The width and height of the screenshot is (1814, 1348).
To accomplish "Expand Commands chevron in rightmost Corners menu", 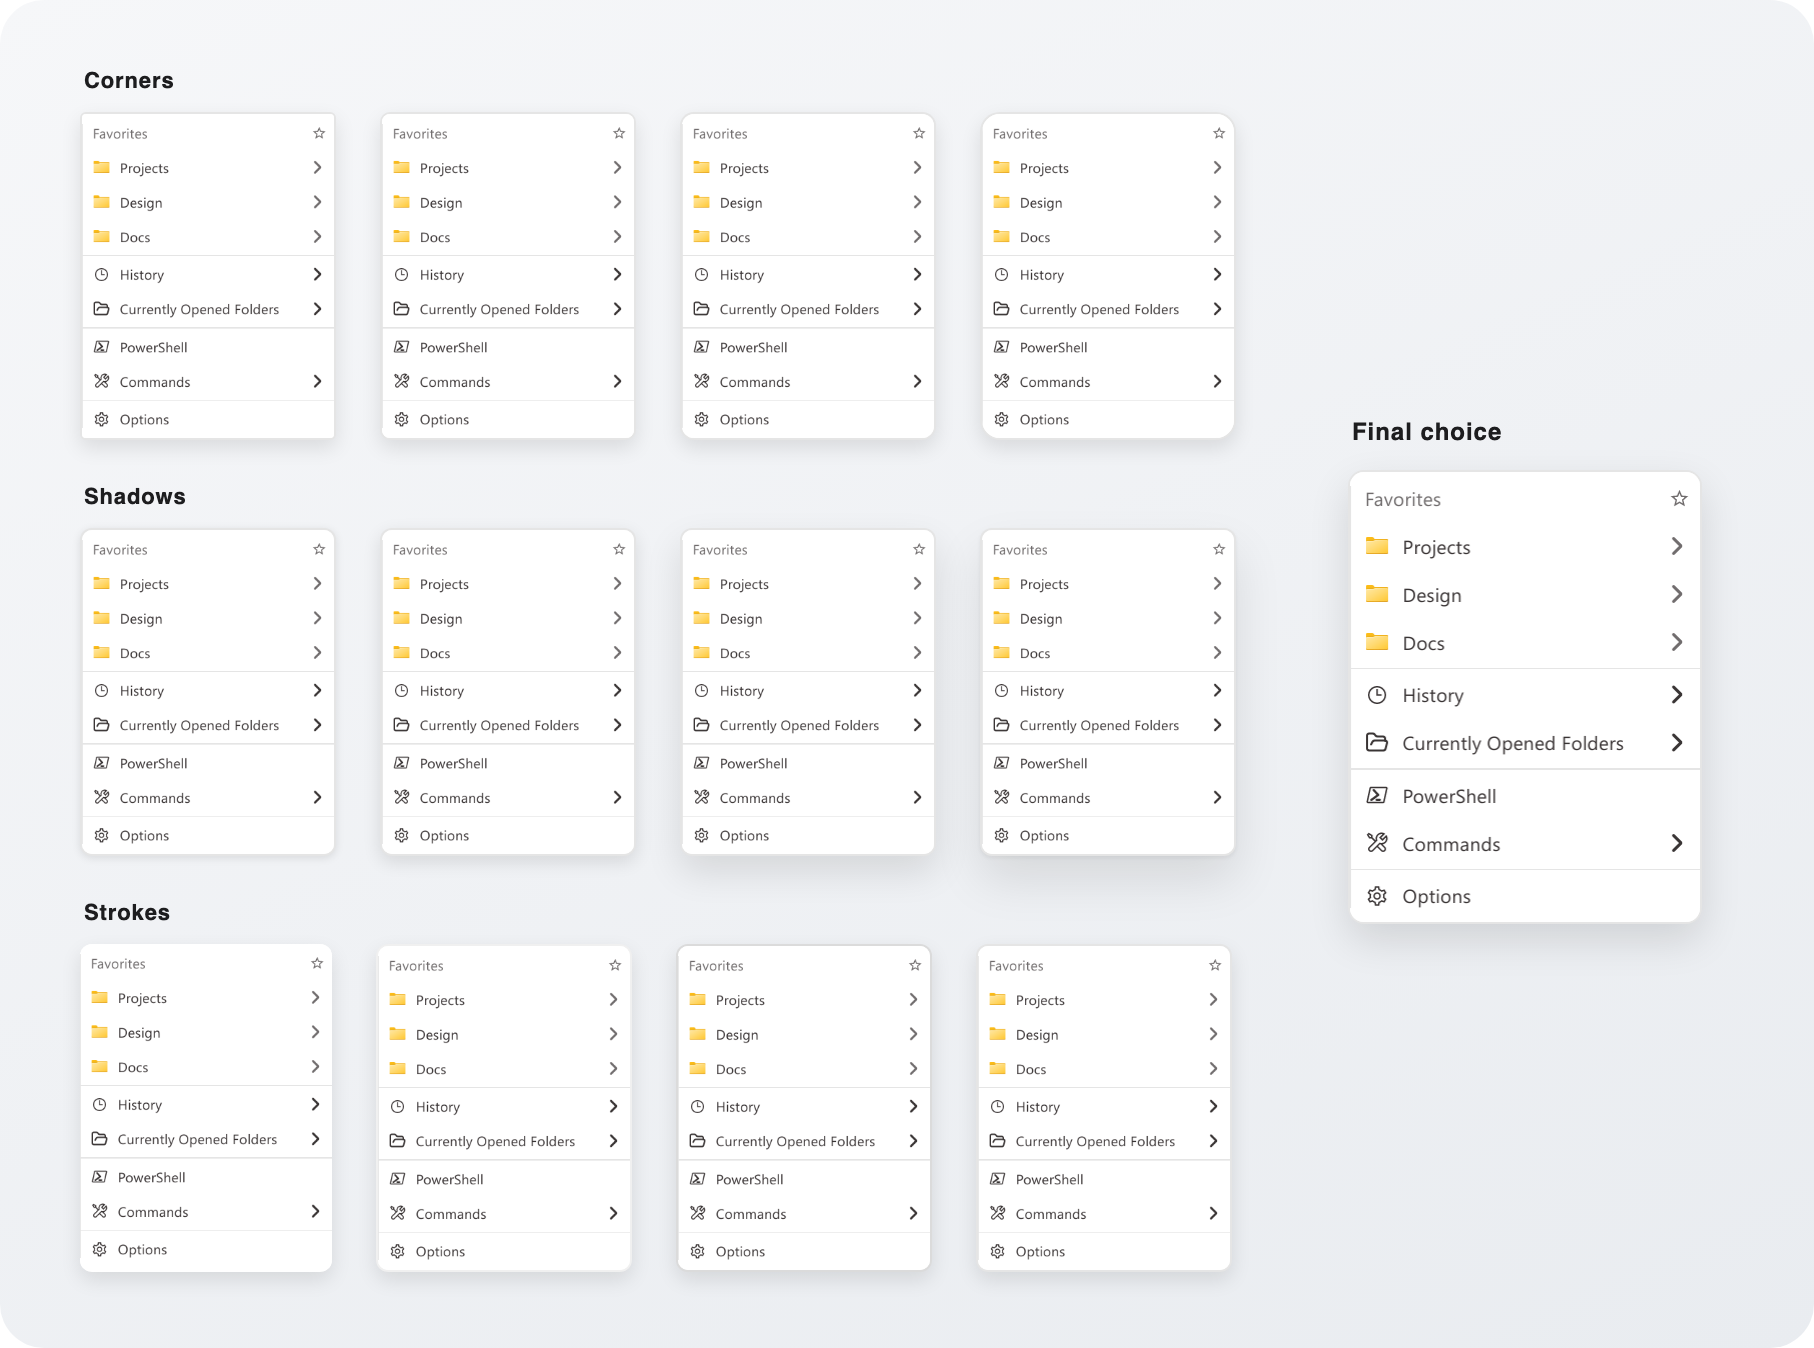I will pyautogui.click(x=1217, y=381).
